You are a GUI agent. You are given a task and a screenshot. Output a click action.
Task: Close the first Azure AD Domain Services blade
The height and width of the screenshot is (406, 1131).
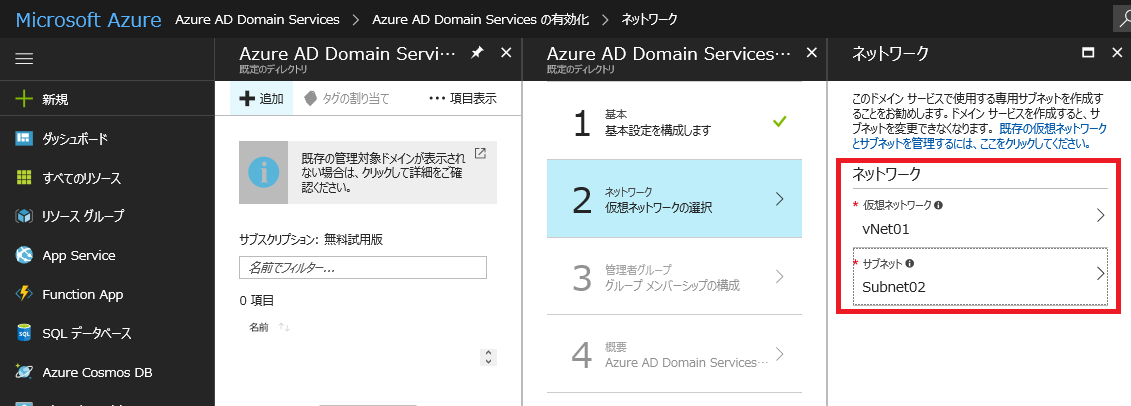pyautogui.click(x=506, y=53)
